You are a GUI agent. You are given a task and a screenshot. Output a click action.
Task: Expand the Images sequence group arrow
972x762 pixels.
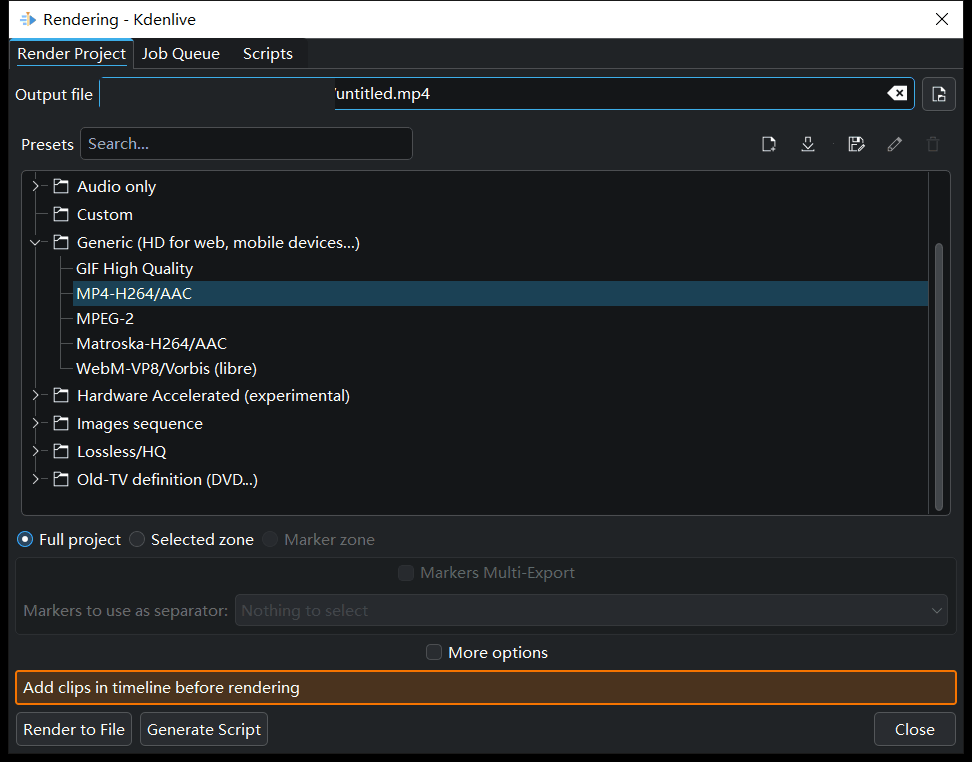click(x=35, y=423)
